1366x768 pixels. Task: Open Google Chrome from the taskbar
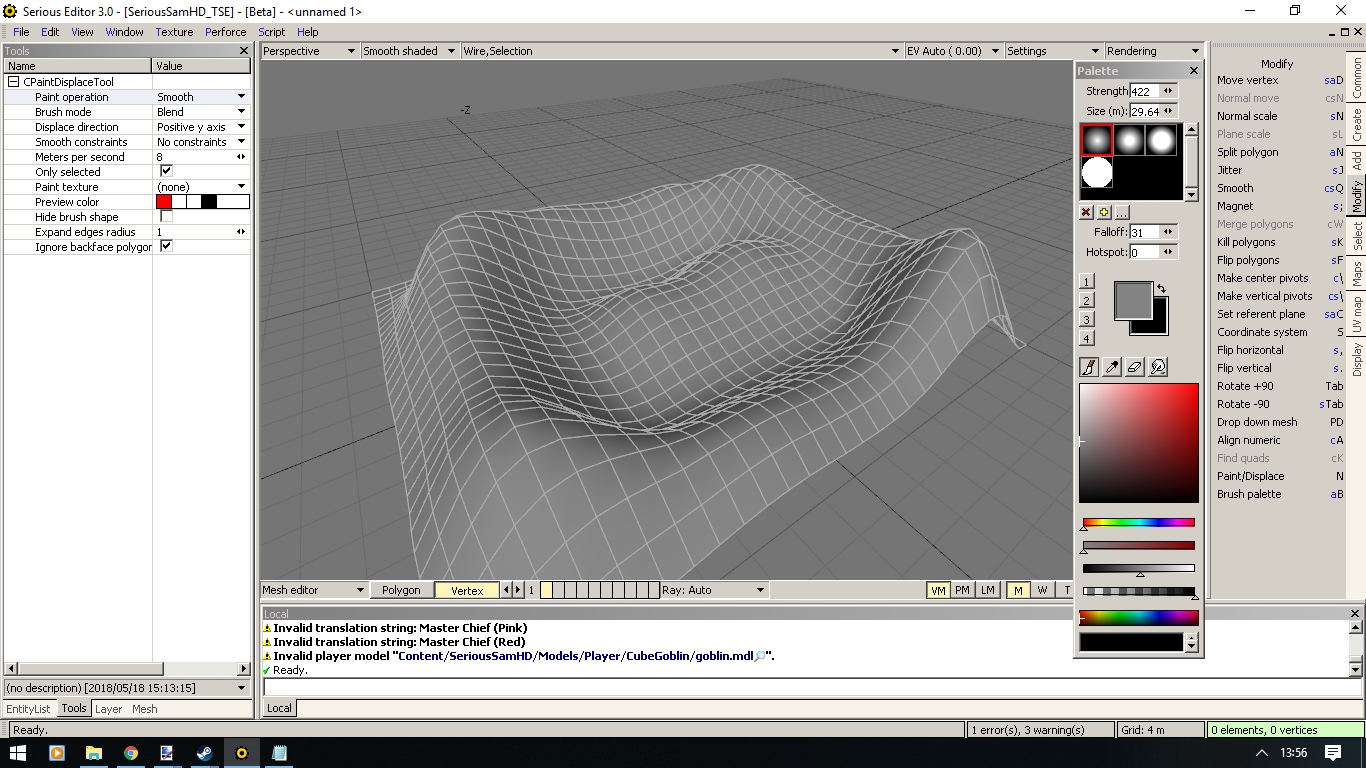coord(131,753)
